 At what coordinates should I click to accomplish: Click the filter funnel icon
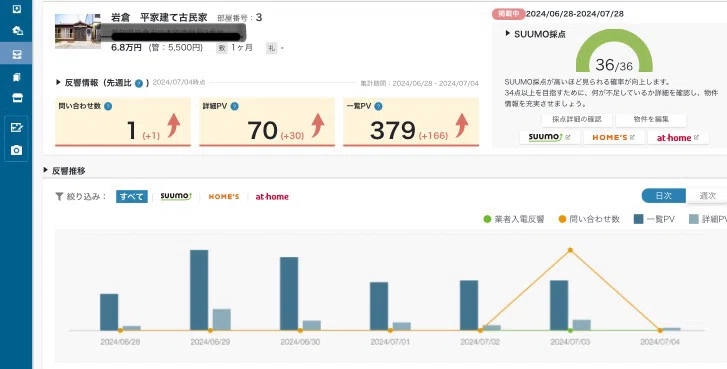pyautogui.click(x=59, y=197)
